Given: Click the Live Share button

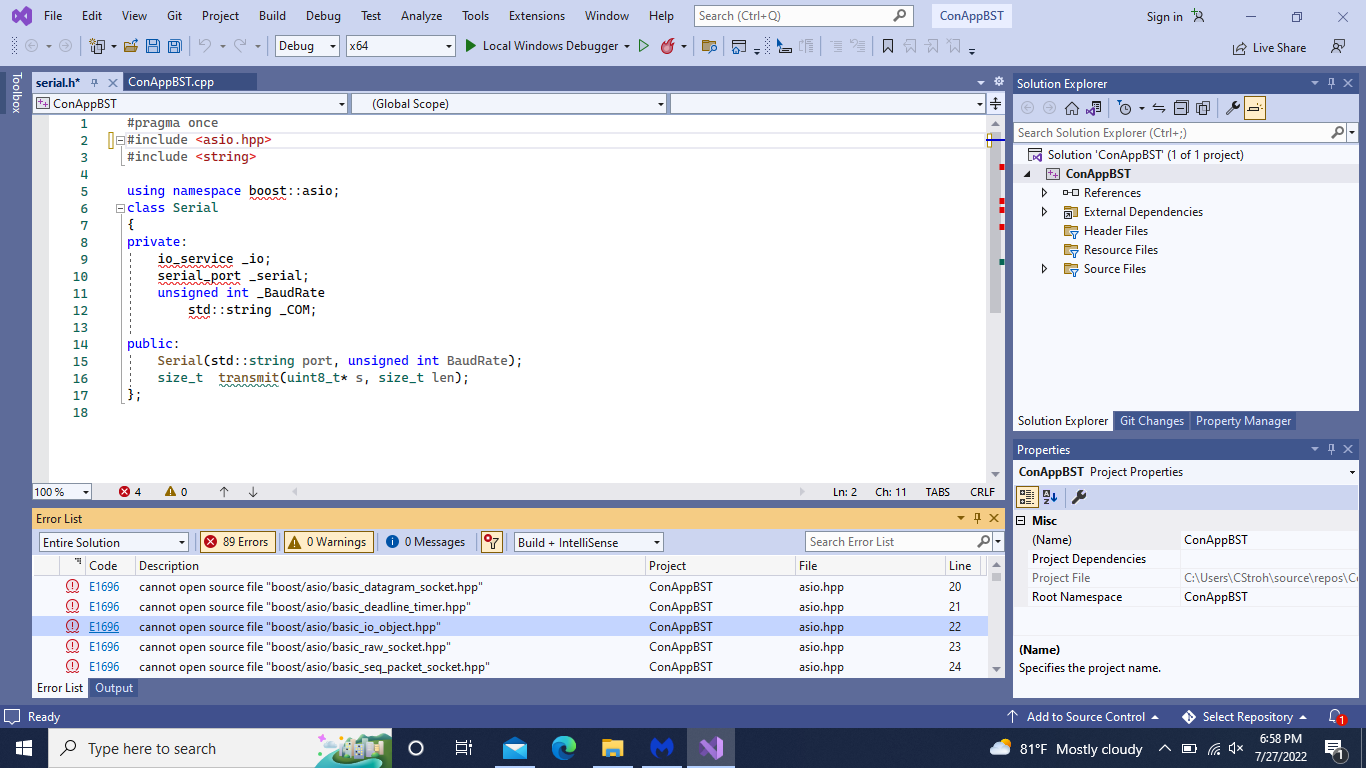Looking at the screenshot, I should 1269,47.
